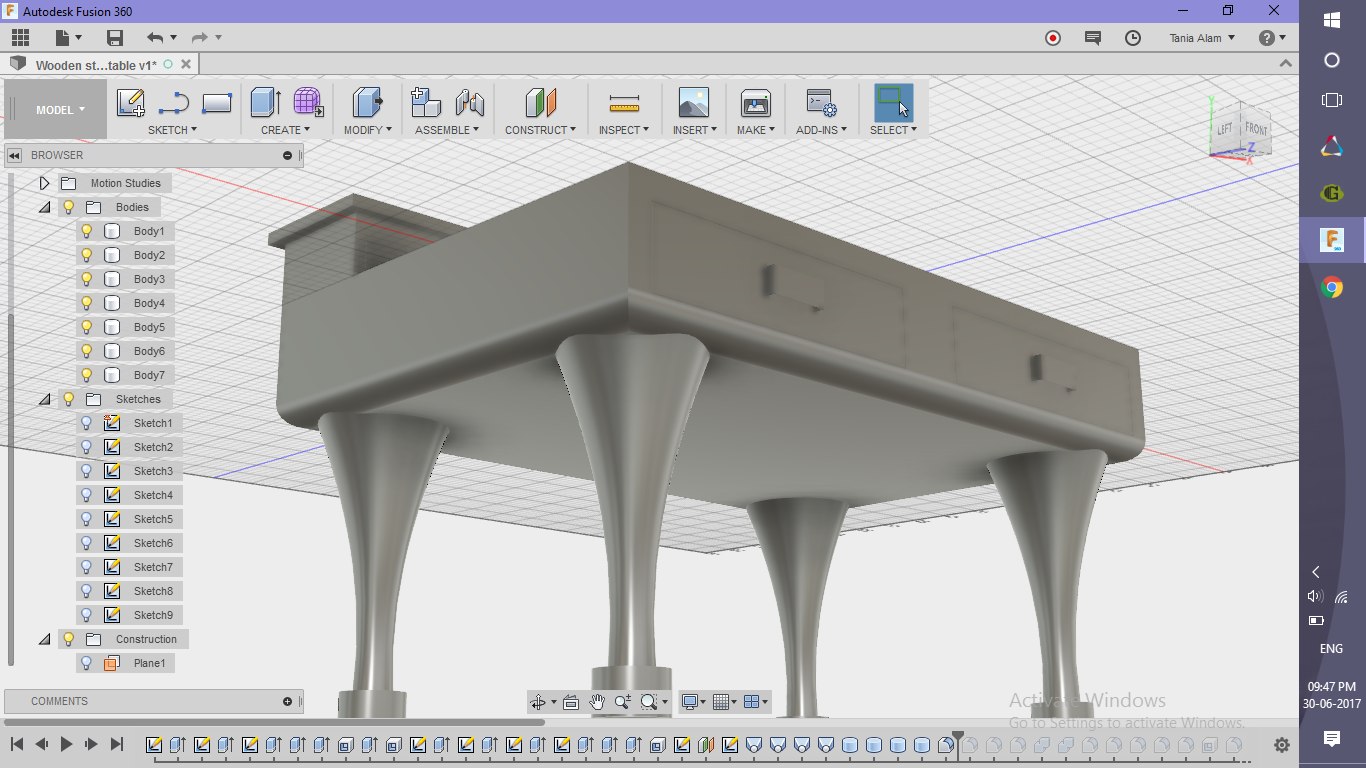Select the Extrude tool
The image size is (1366, 768).
click(x=265, y=102)
